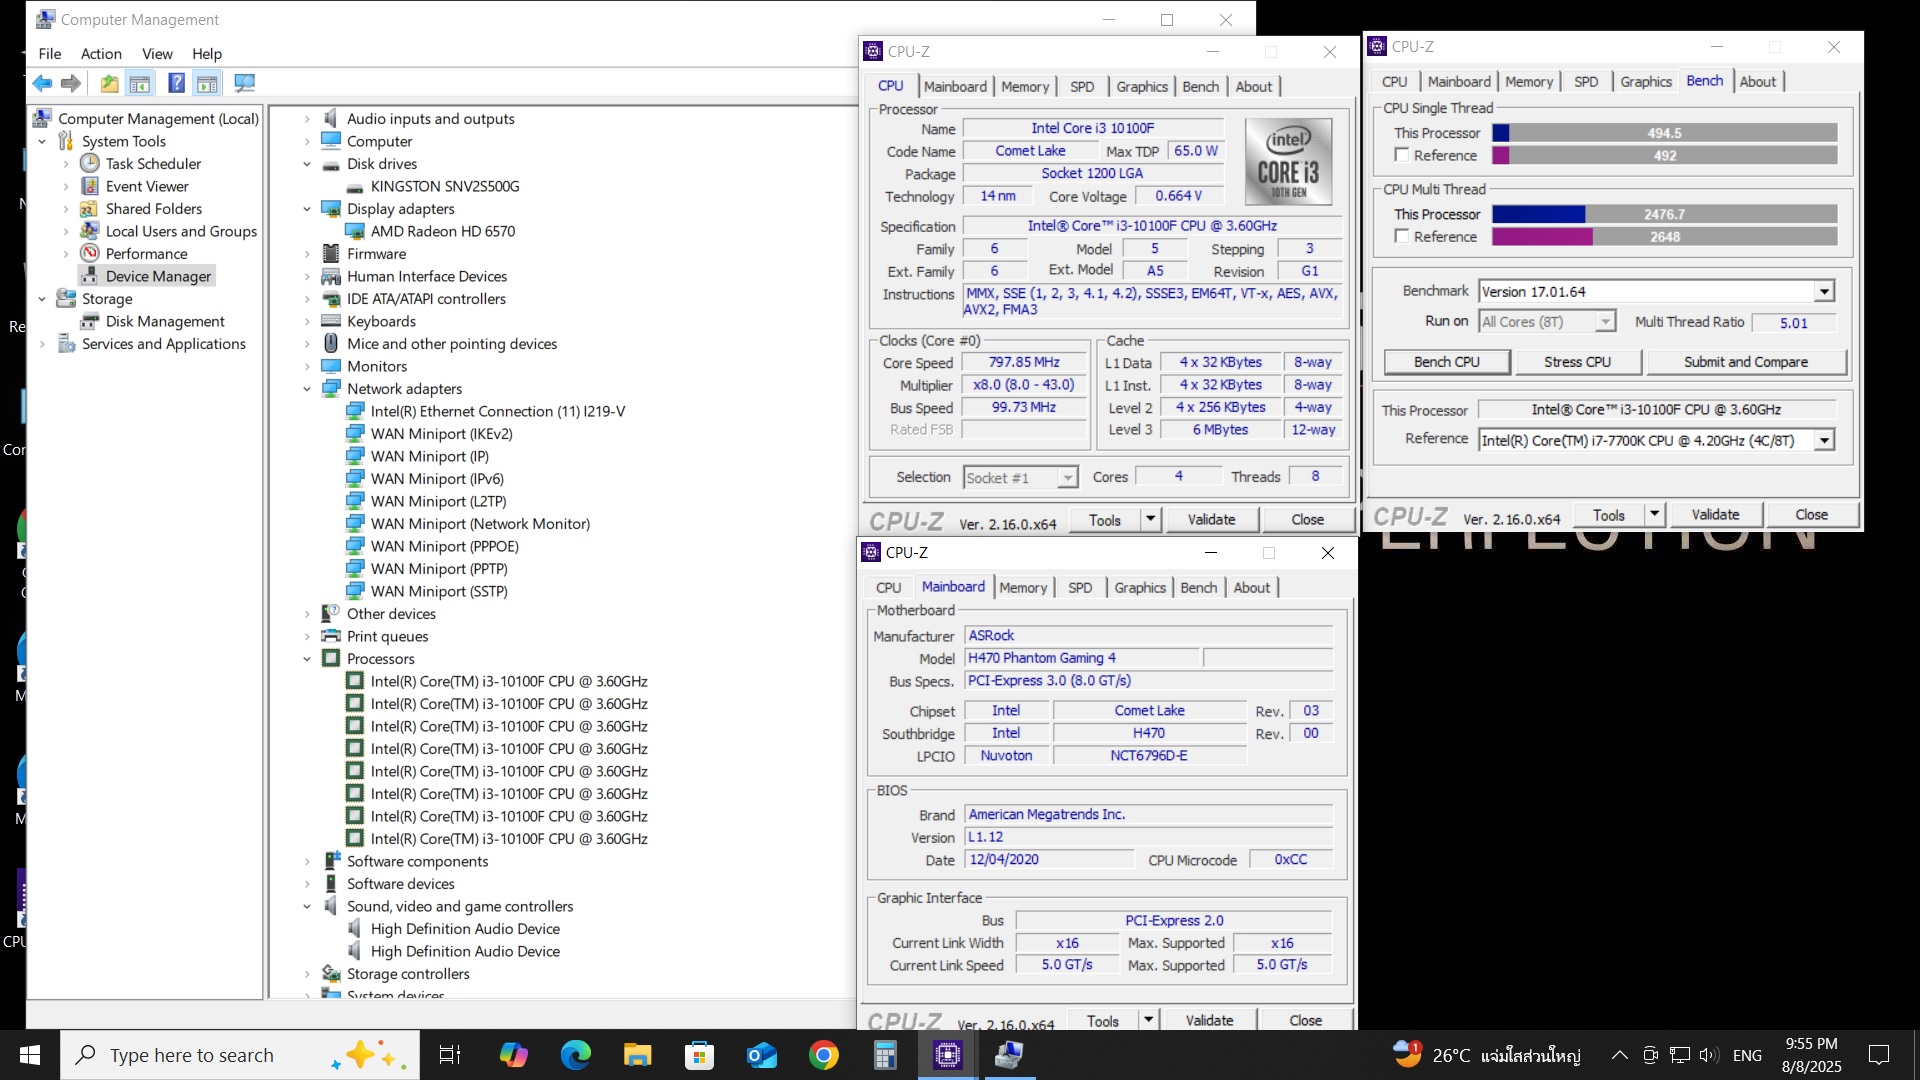Viewport: 1920px width, 1080px height.
Task: Click the taskbar search box
Action: coord(191,1055)
